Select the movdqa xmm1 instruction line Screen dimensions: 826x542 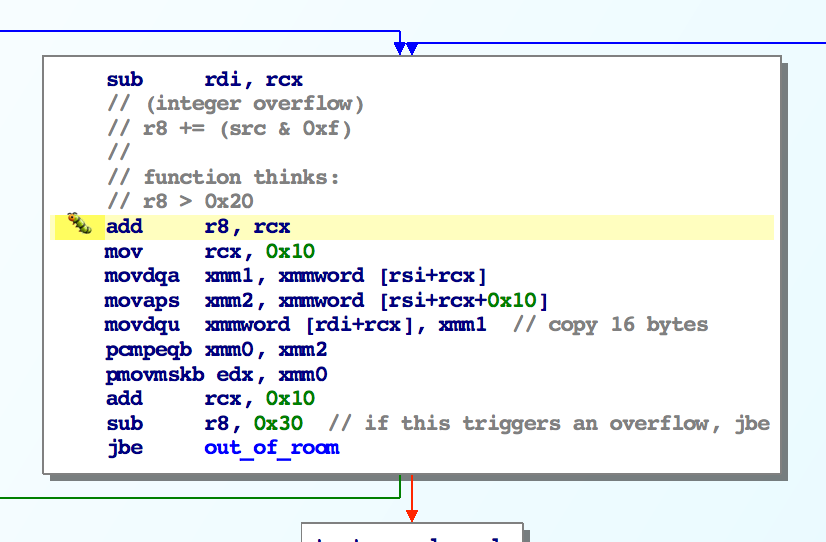pos(297,276)
